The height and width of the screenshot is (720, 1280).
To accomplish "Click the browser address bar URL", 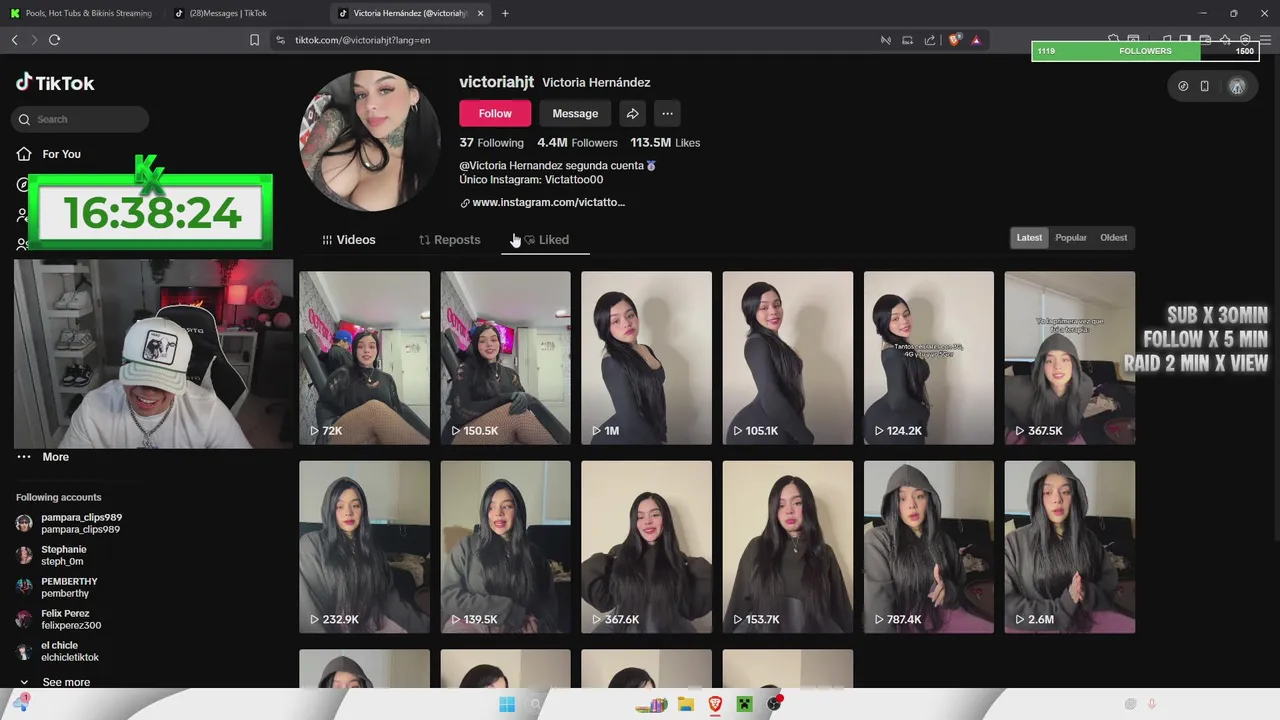I will [362, 40].
